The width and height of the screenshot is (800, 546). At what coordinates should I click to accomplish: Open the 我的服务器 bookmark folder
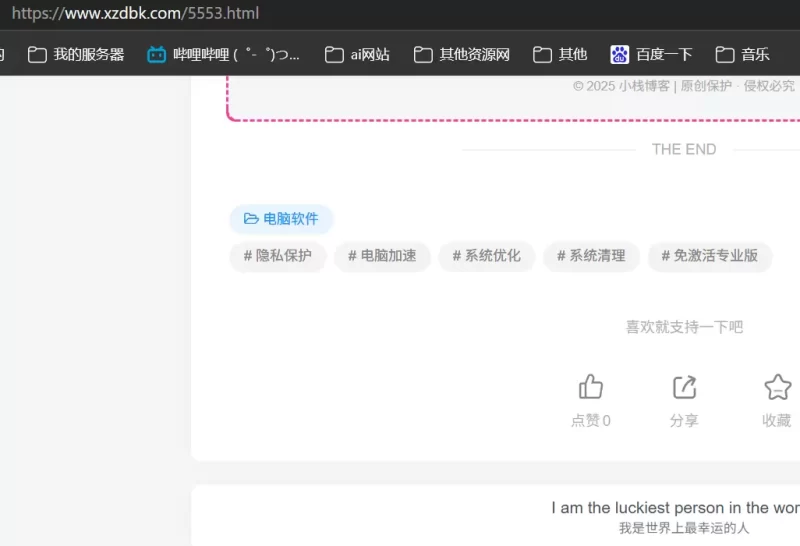76,55
